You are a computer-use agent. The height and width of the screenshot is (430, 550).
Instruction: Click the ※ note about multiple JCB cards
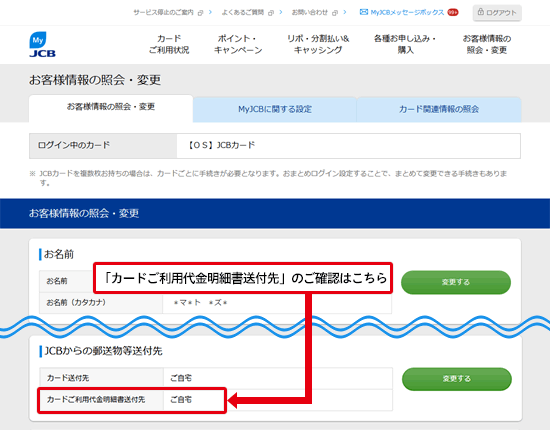click(x=269, y=178)
